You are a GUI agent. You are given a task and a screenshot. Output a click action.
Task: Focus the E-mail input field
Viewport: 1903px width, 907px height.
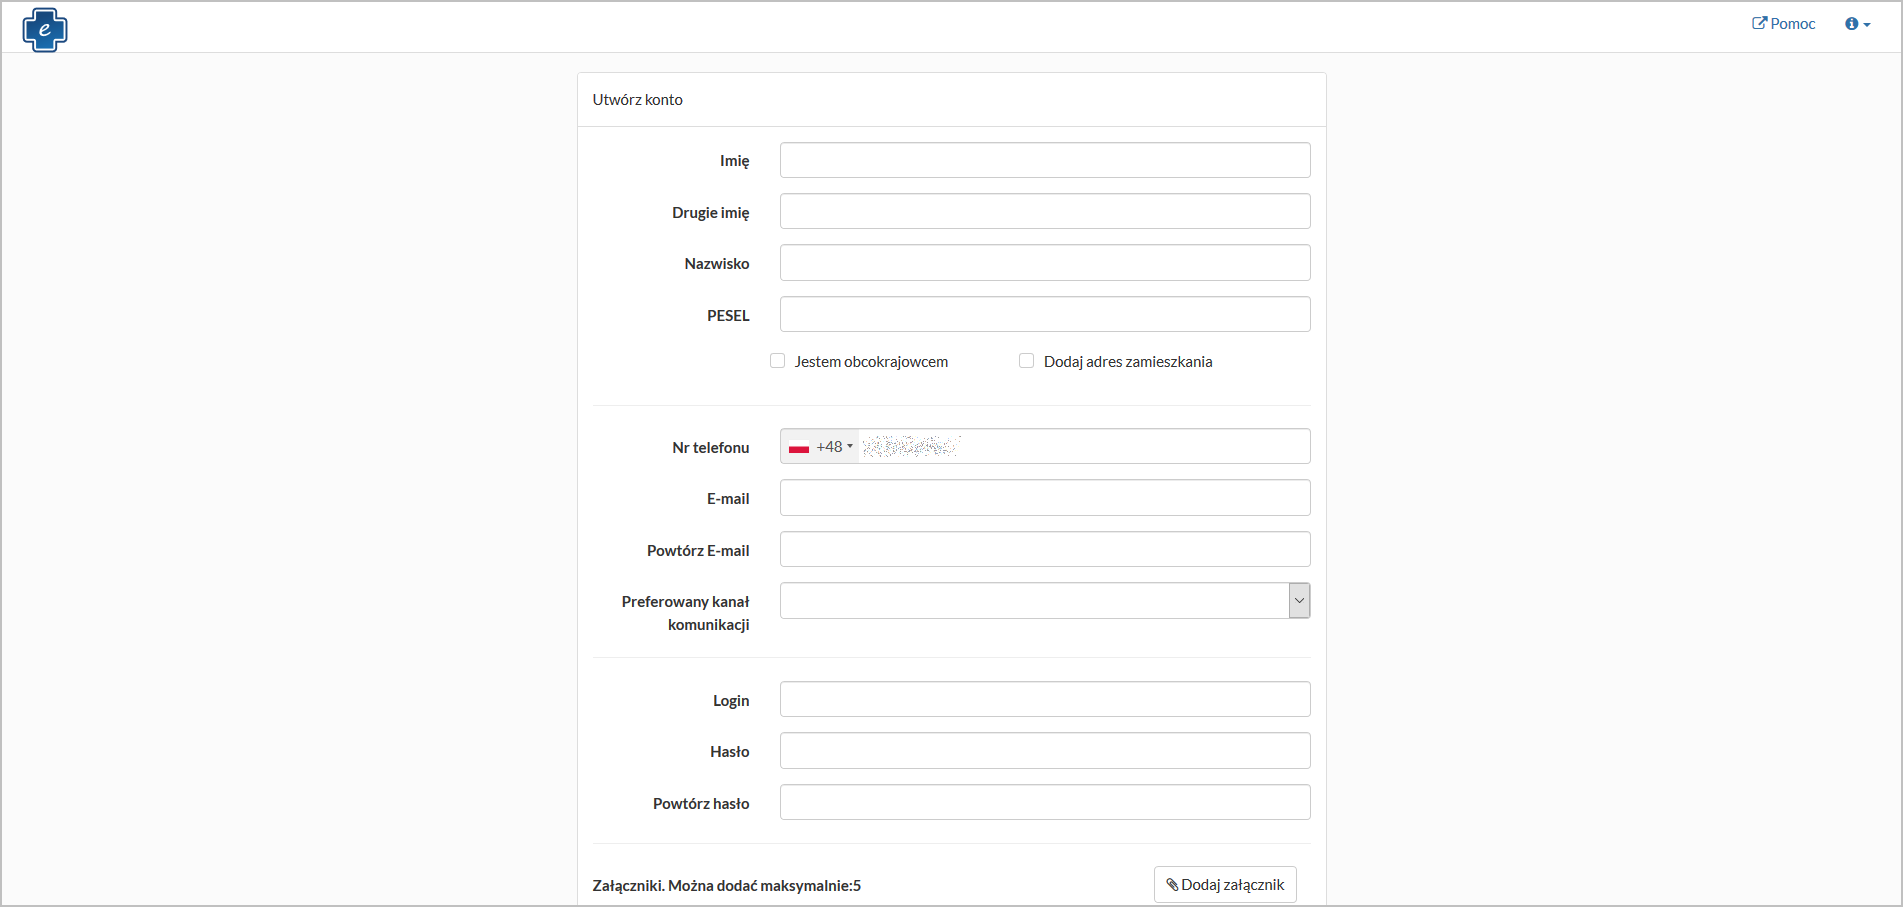coord(1044,498)
